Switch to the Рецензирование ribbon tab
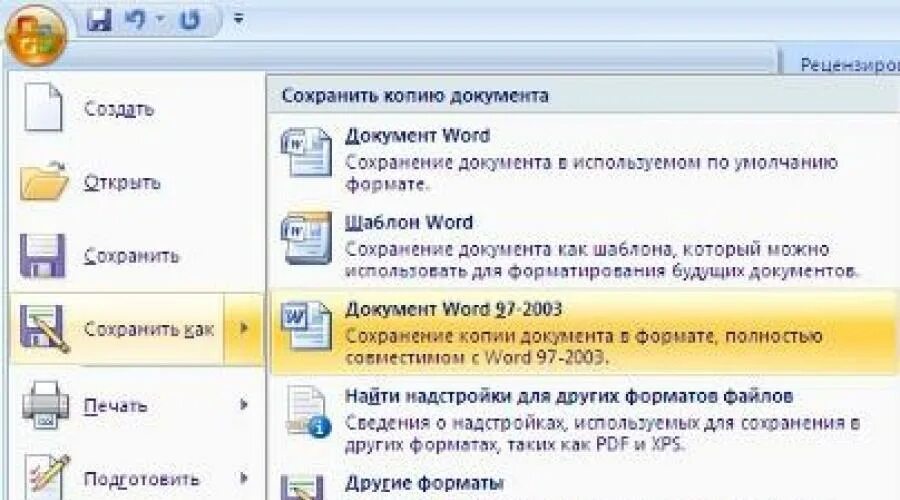The image size is (900, 500). point(849,65)
